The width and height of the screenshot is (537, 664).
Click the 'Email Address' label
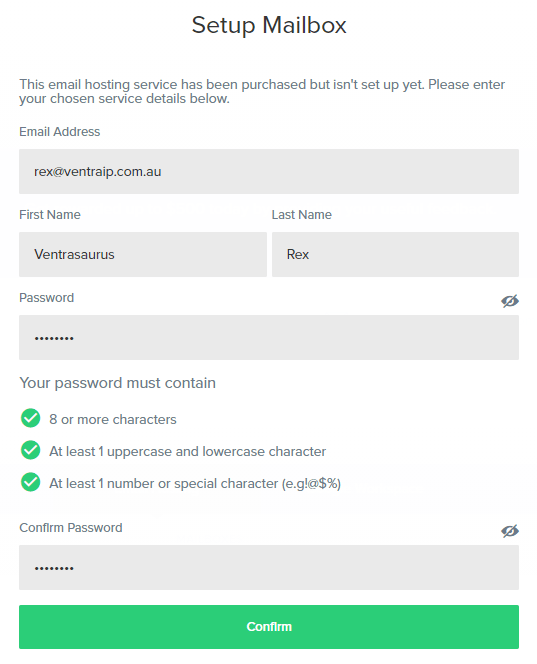(60, 132)
